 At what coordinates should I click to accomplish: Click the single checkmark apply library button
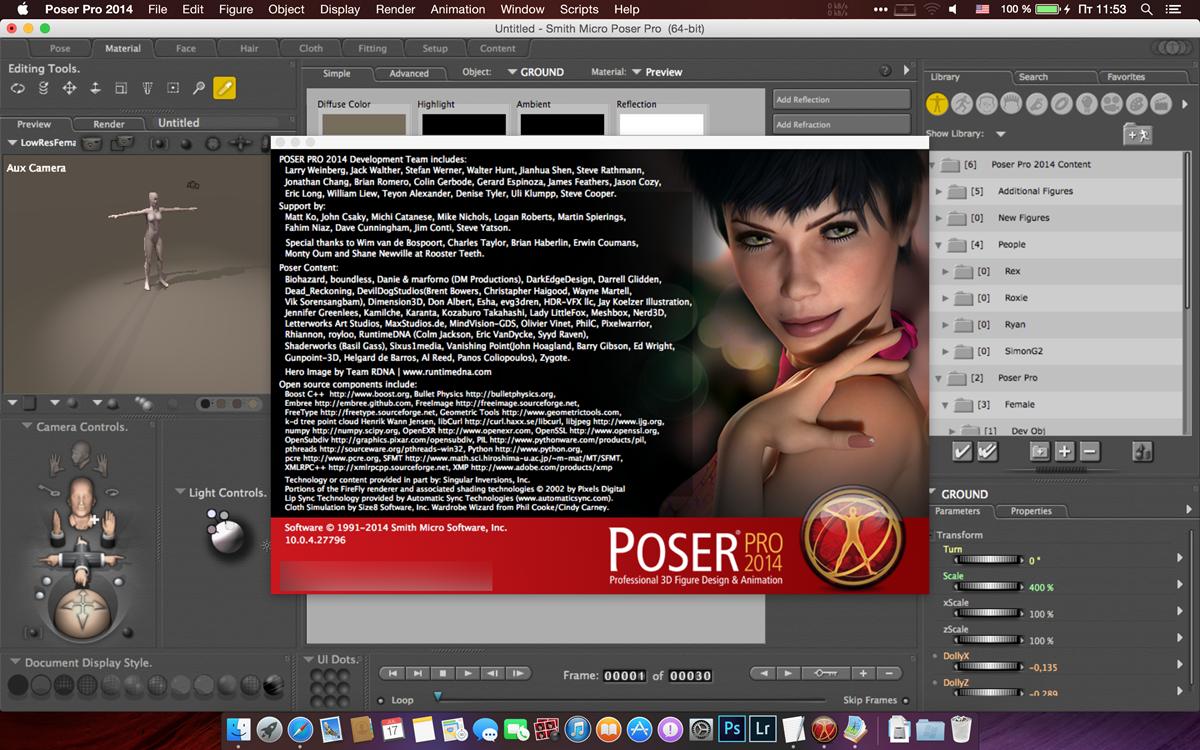point(962,452)
